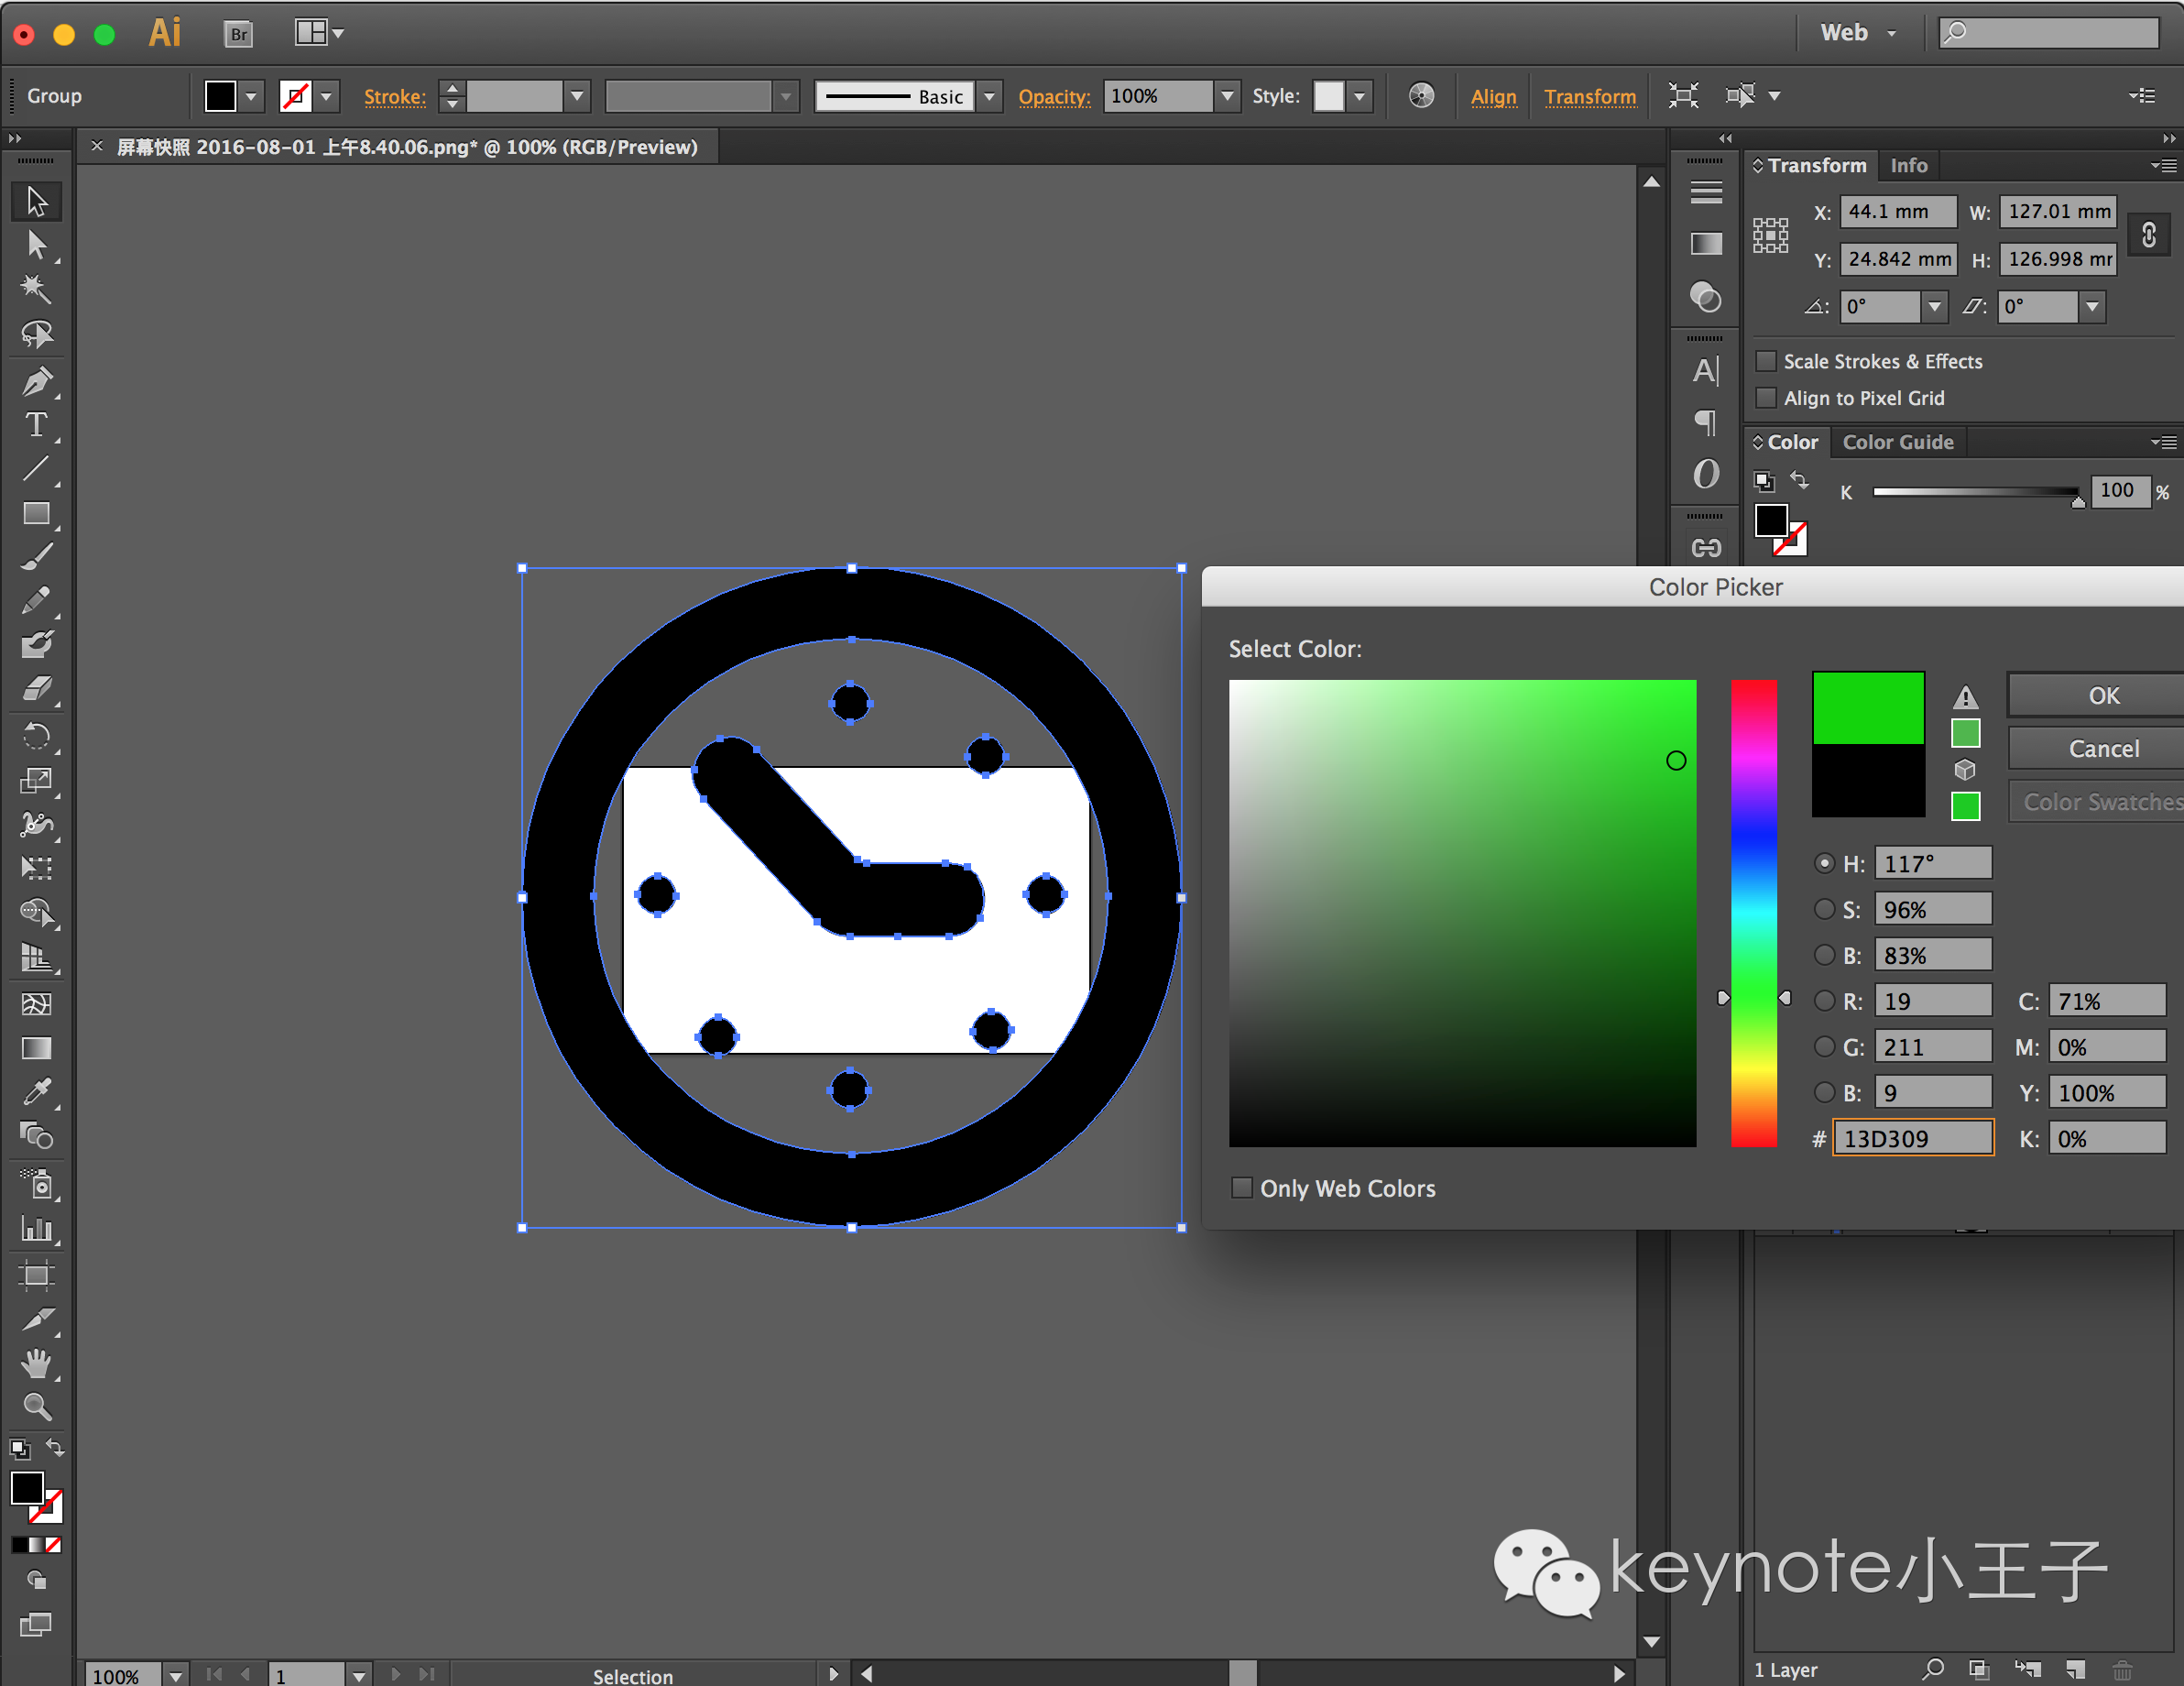The width and height of the screenshot is (2184, 1686).
Task: Click the Recolor Artwork wheel icon
Action: click(1421, 96)
